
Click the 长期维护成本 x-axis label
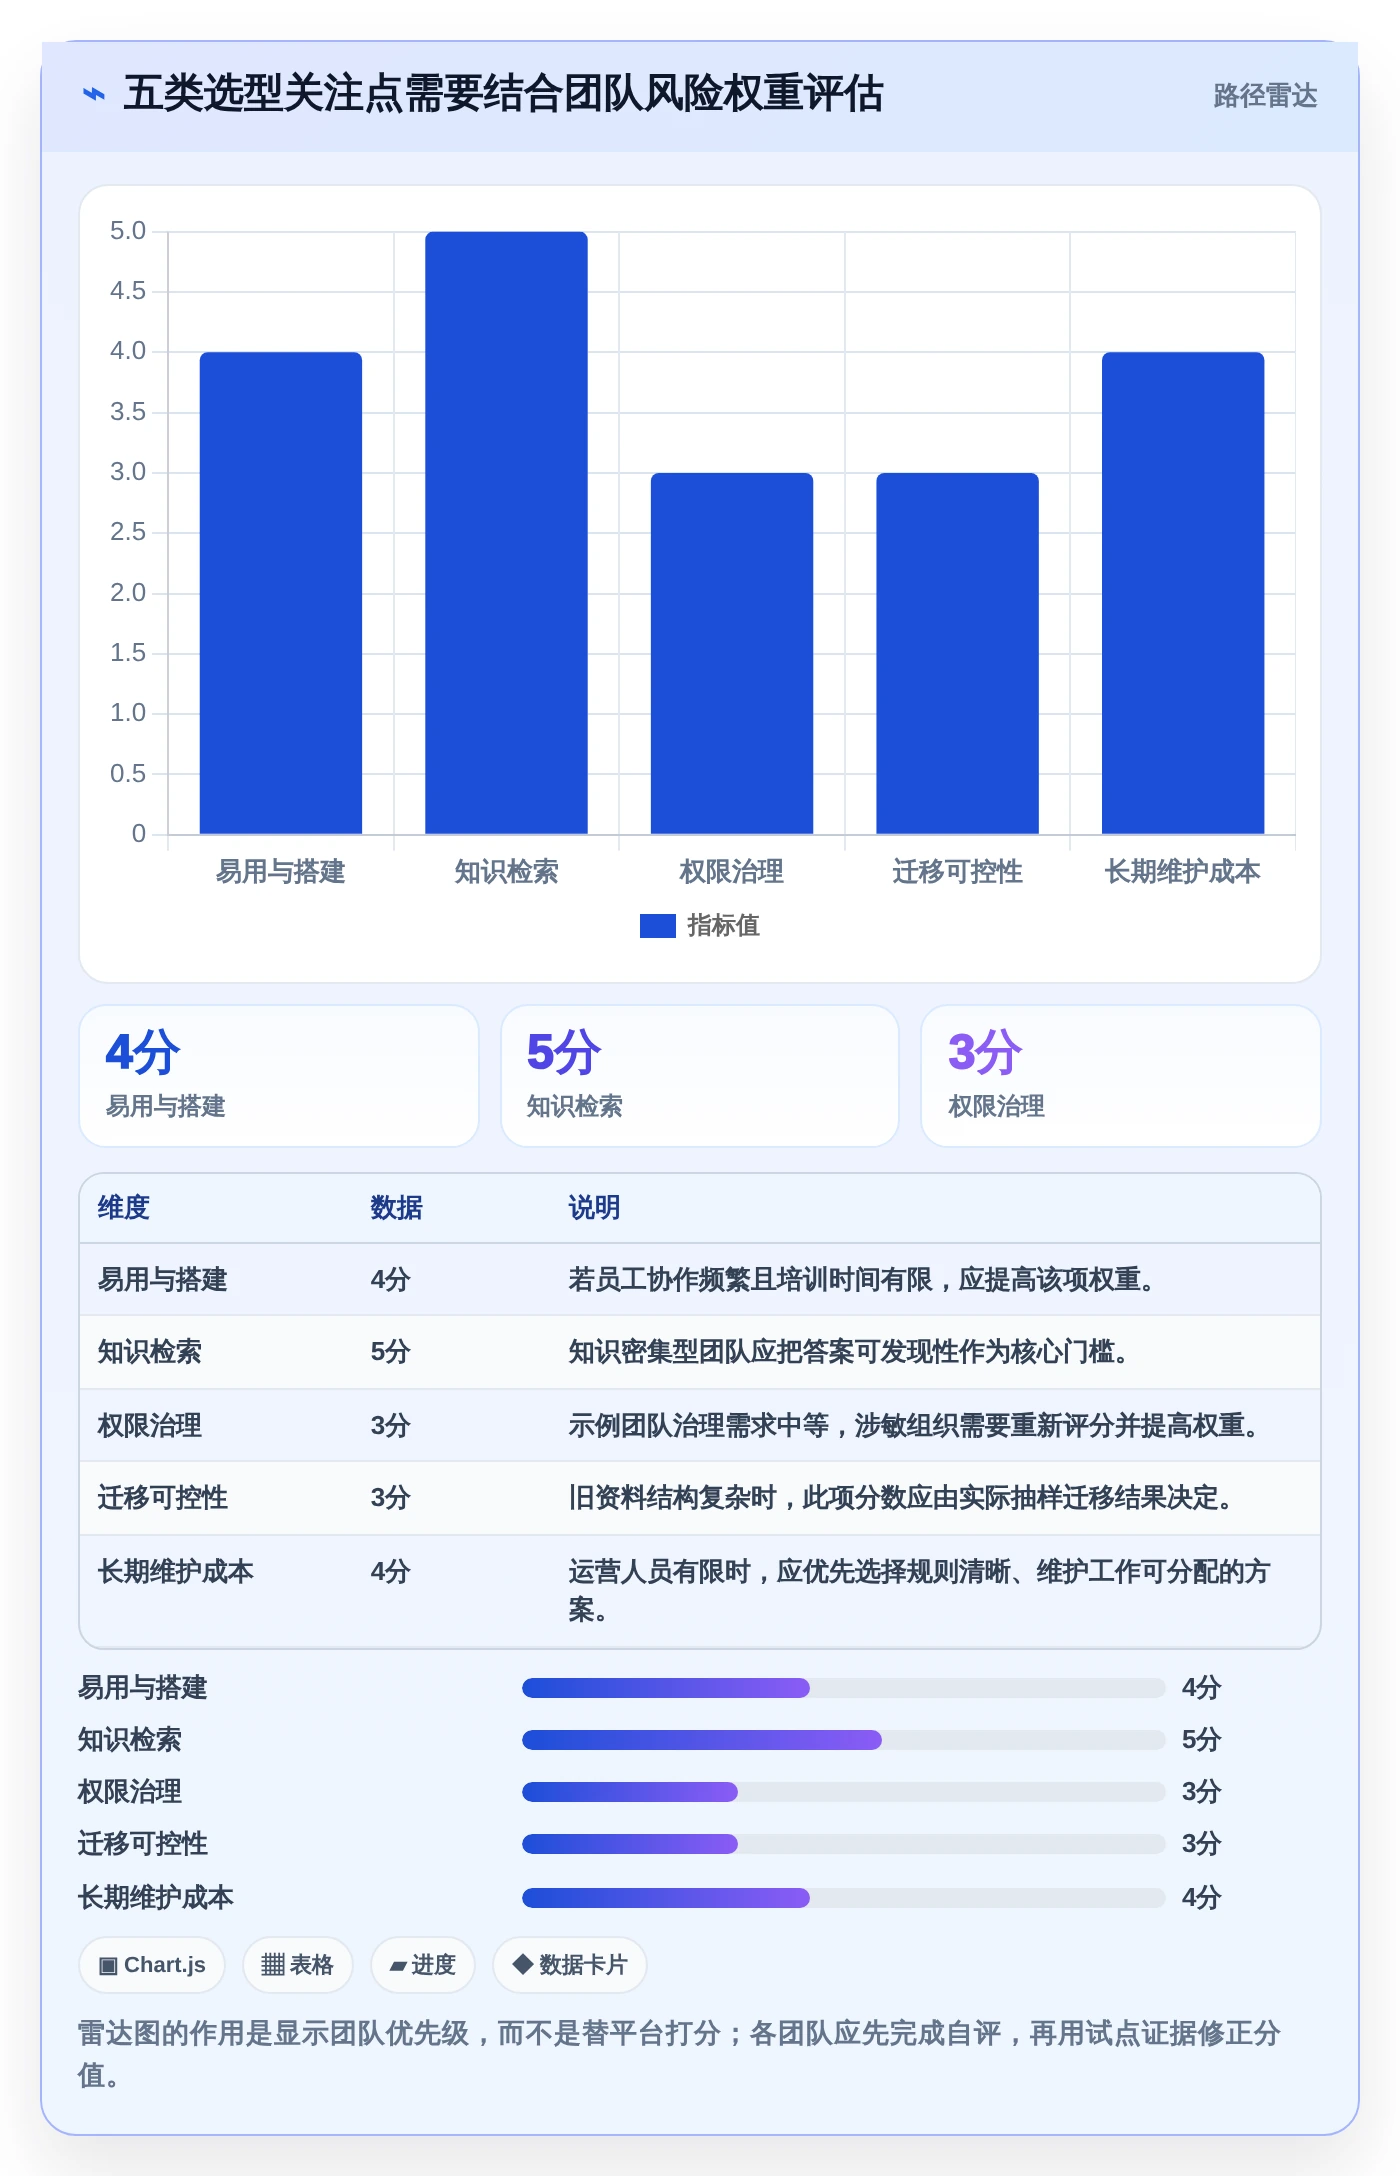(1183, 872)
